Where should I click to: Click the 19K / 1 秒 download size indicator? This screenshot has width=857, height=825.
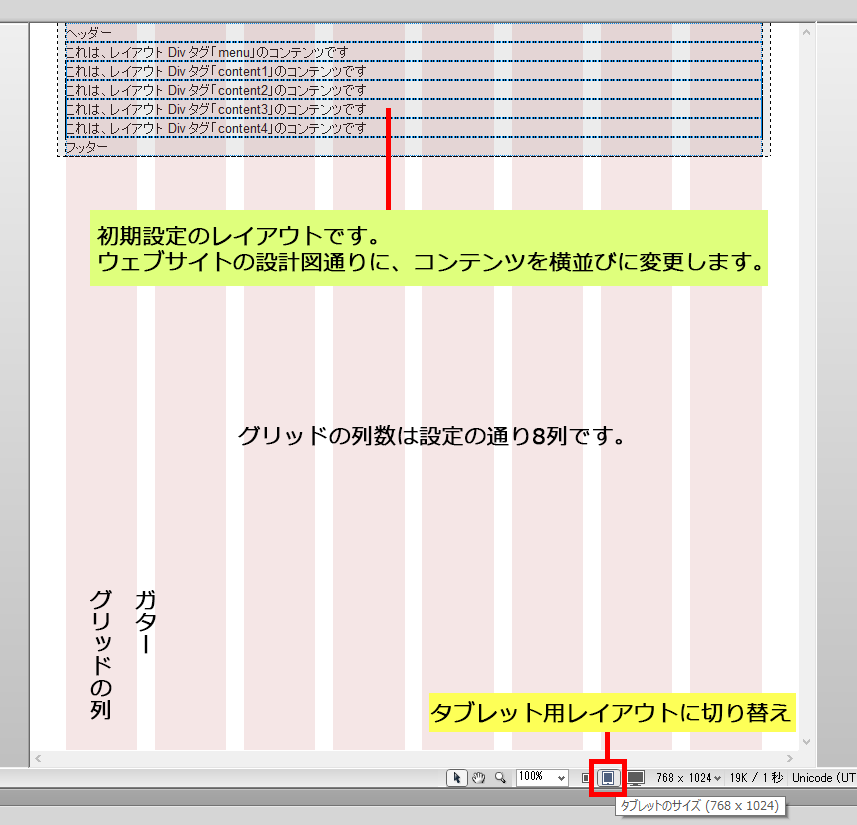point(757,778)
